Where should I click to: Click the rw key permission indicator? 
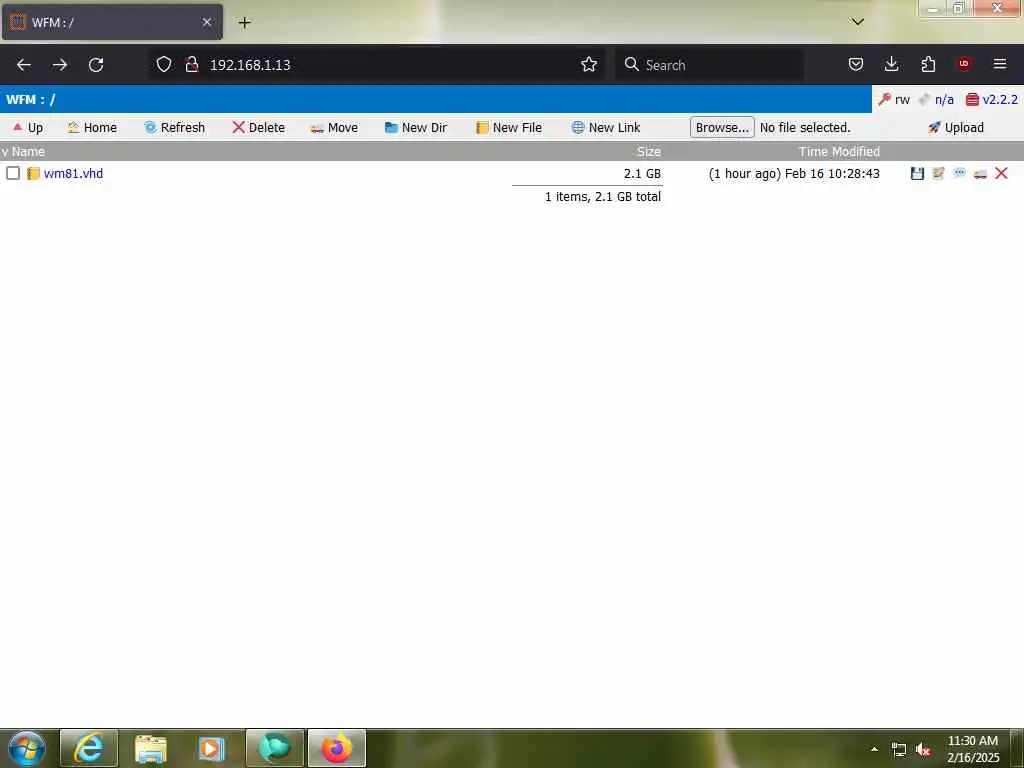tap(894, 99)
